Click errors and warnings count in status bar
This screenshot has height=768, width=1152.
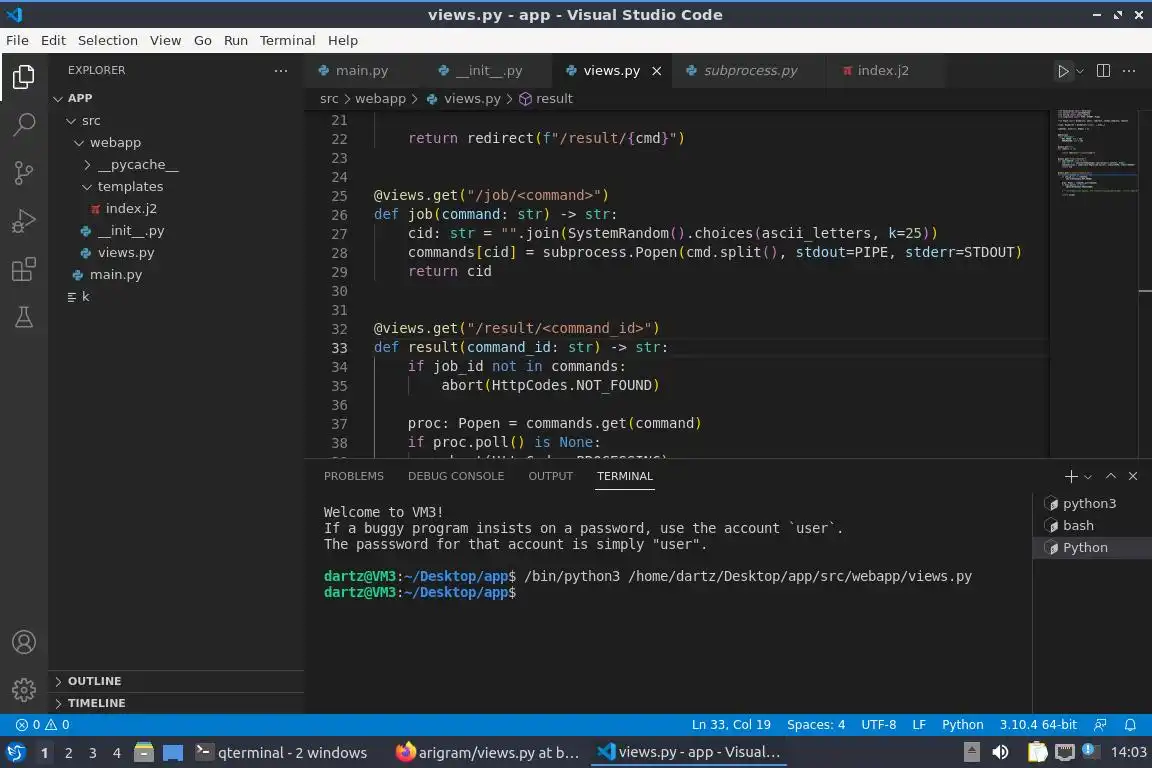[43, 725]
